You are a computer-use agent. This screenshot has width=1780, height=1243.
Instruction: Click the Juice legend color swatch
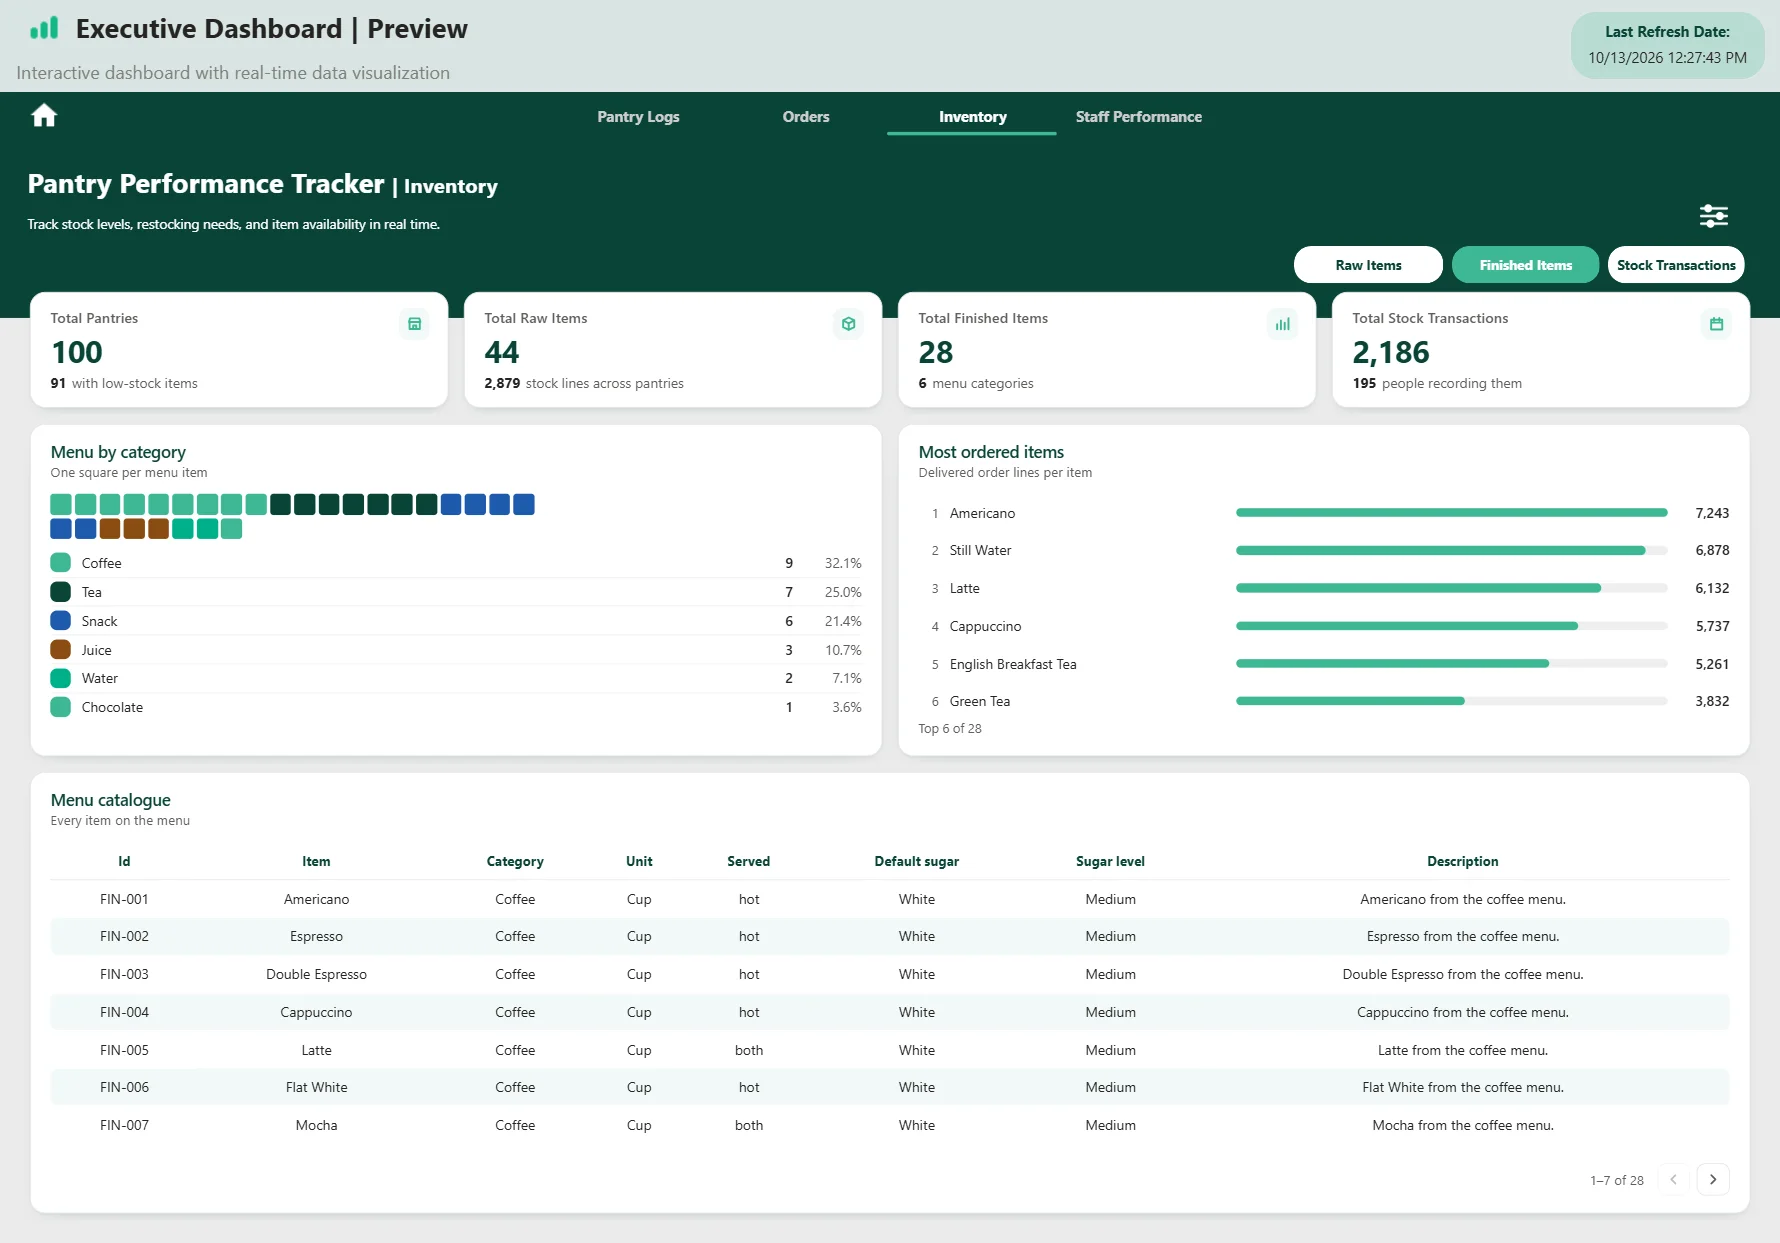61,650
